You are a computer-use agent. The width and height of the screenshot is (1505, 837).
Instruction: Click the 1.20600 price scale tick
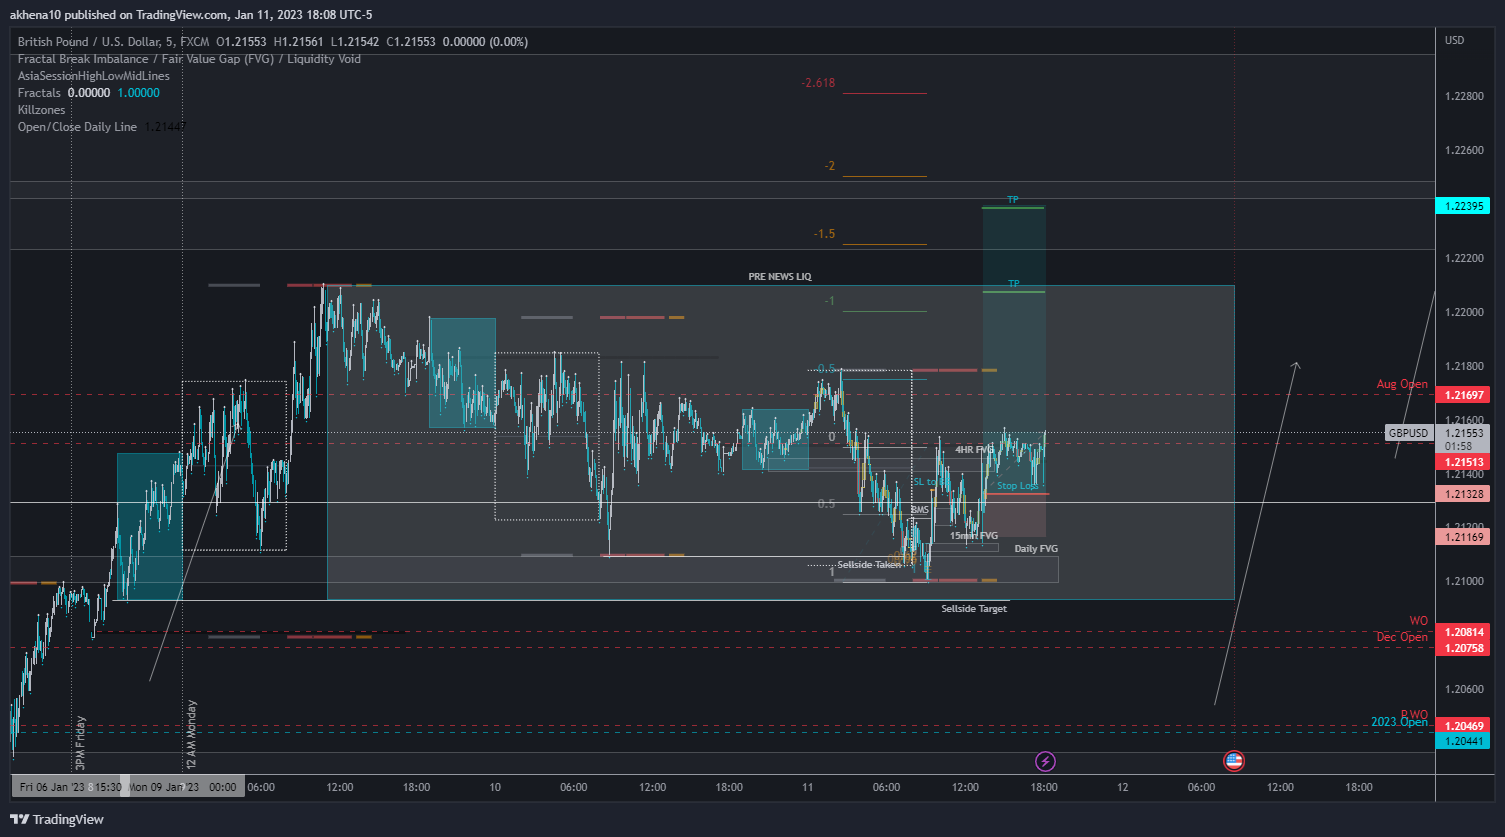tap(1464, 689)
